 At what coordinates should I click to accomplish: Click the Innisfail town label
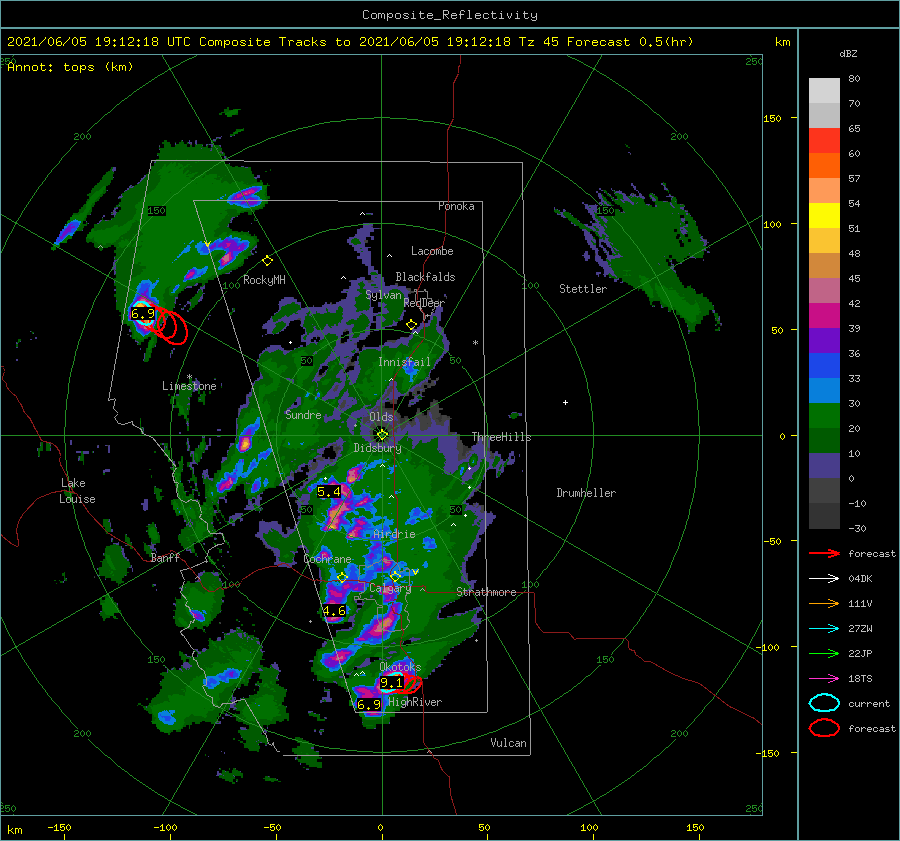(x=404, y=362)
